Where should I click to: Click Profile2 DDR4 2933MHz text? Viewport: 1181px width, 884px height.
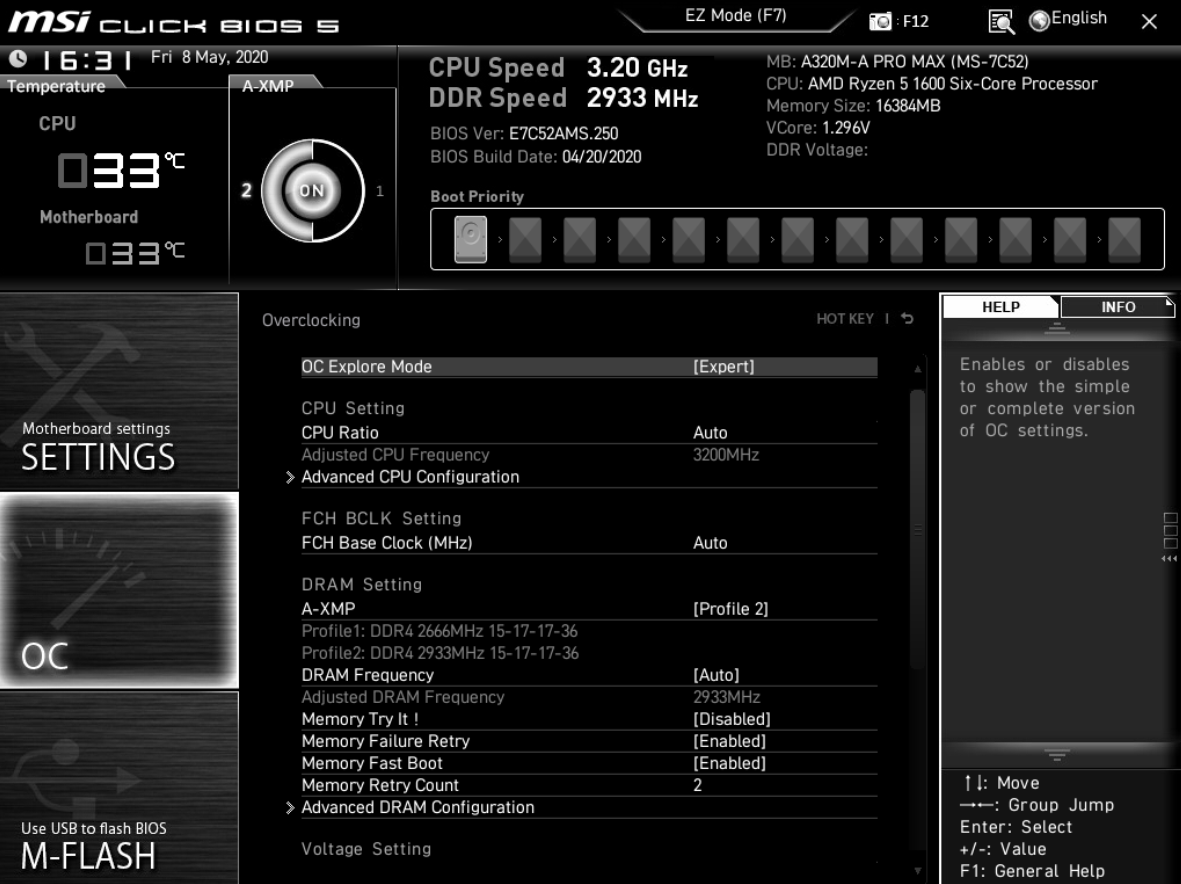(440, 653)
